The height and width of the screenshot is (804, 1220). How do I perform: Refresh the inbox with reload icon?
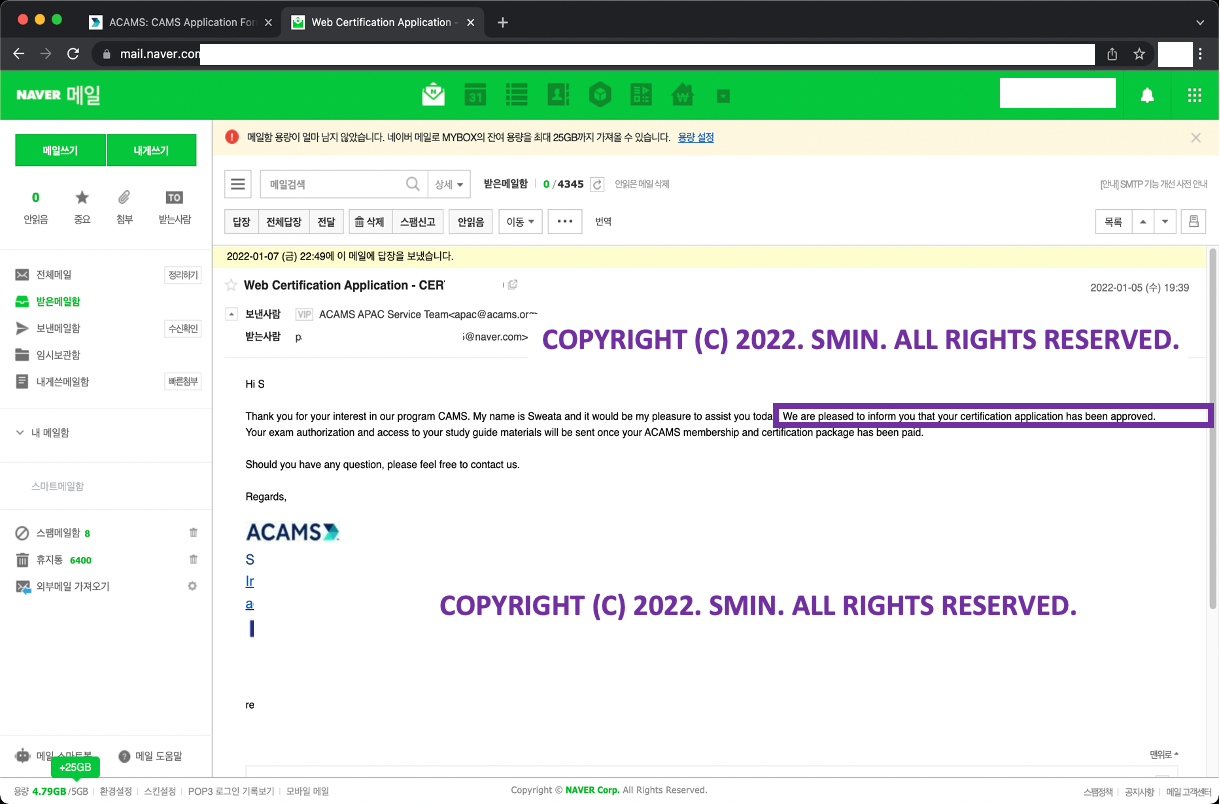tap(597, 184)
